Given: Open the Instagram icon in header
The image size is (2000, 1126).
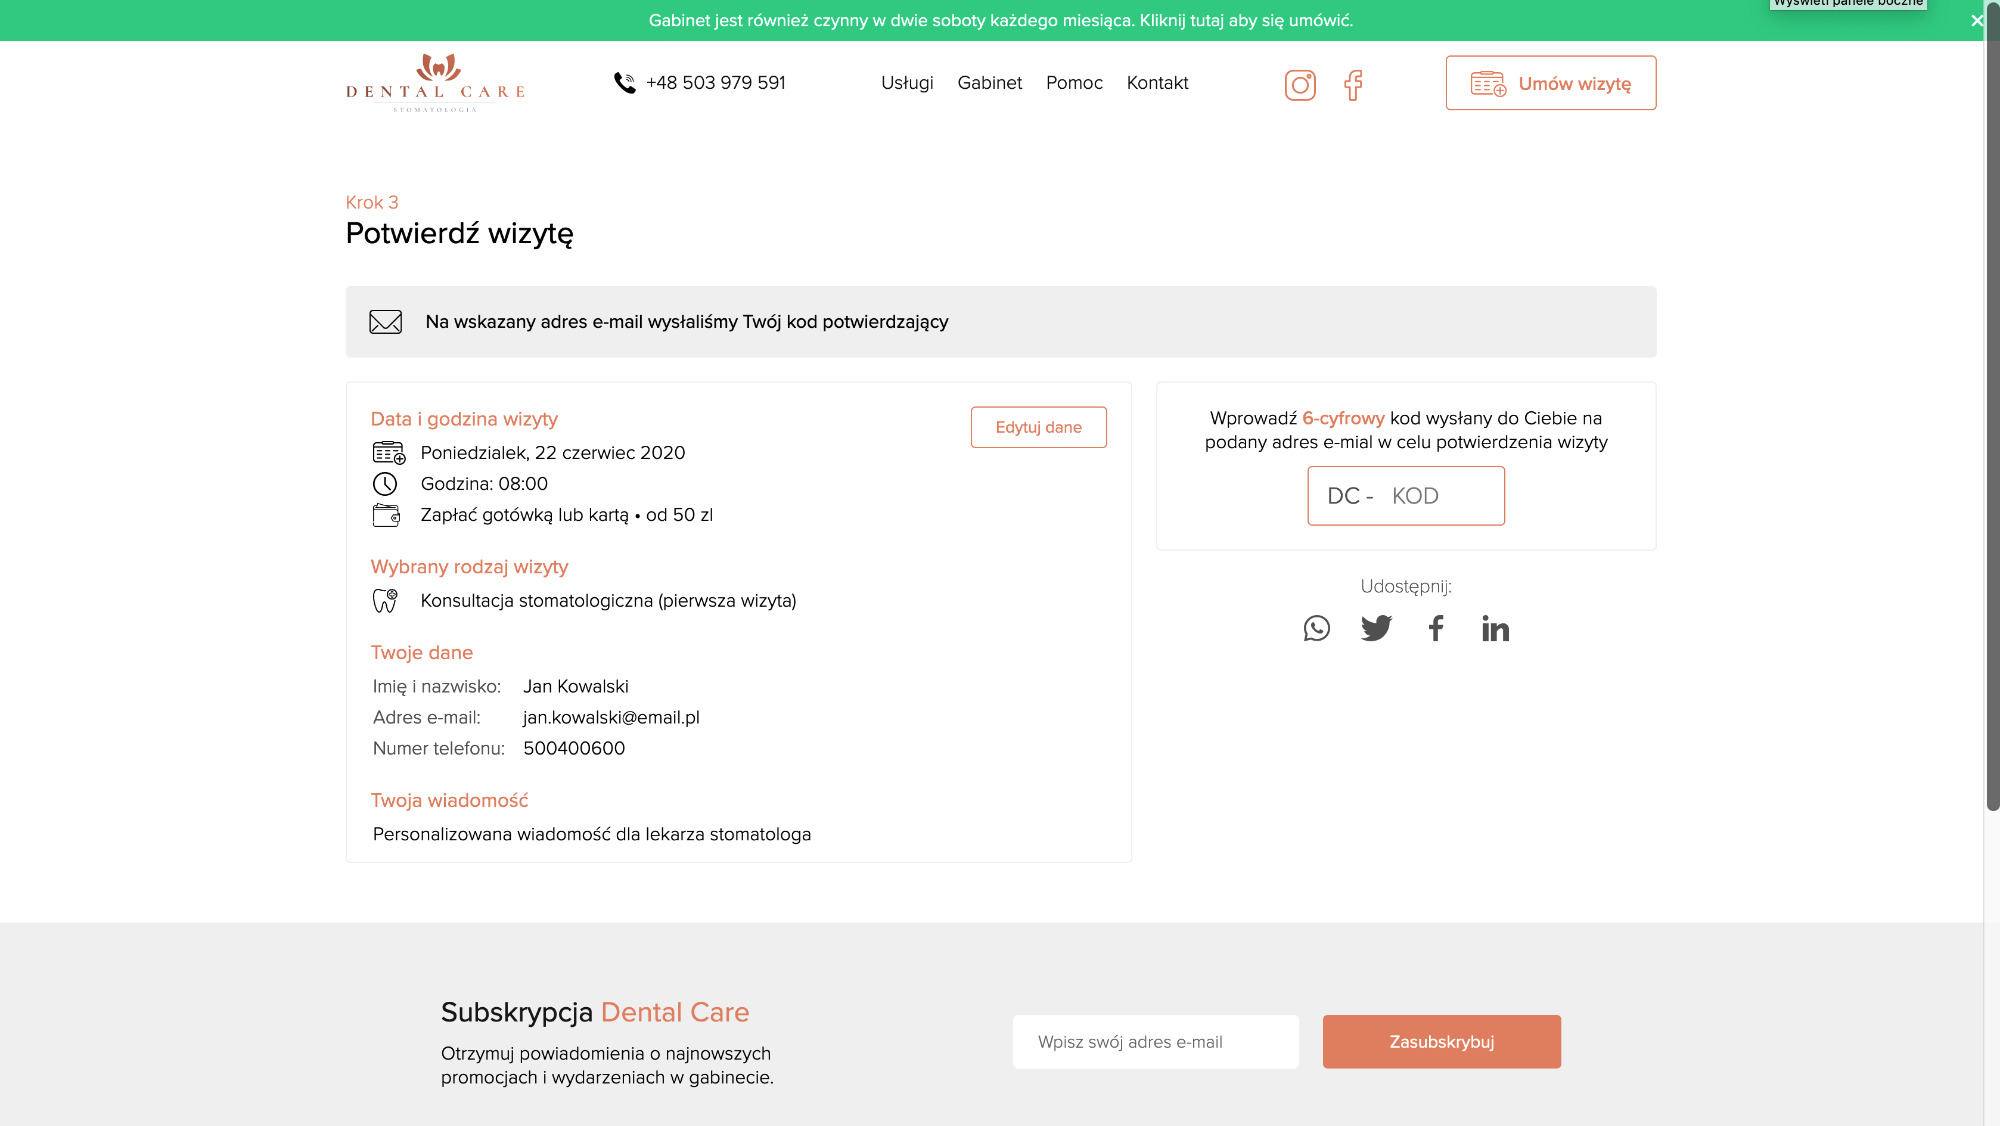Looking at the screenshot, I should pos(1300,85).
